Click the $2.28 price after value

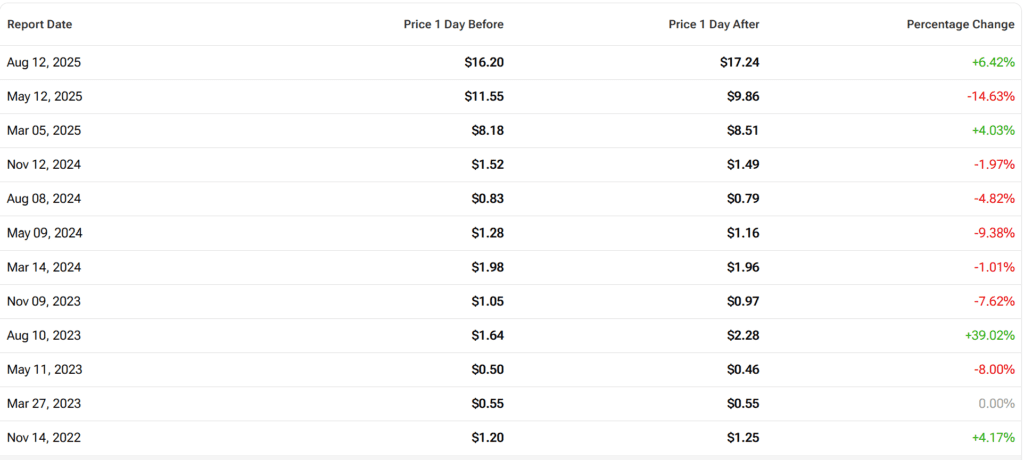pyautogui.click(x=743, y=335)
